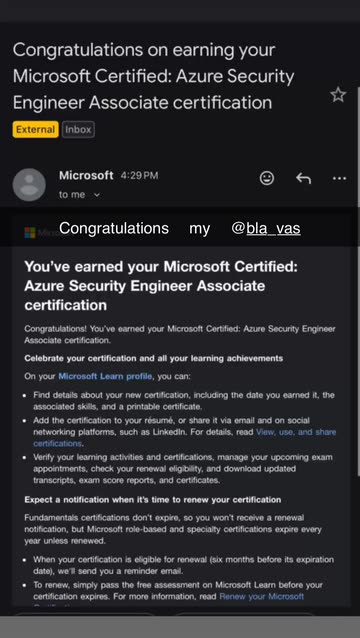Open the three-dot more options menu
360x638 pixels.
pos(339,178)
